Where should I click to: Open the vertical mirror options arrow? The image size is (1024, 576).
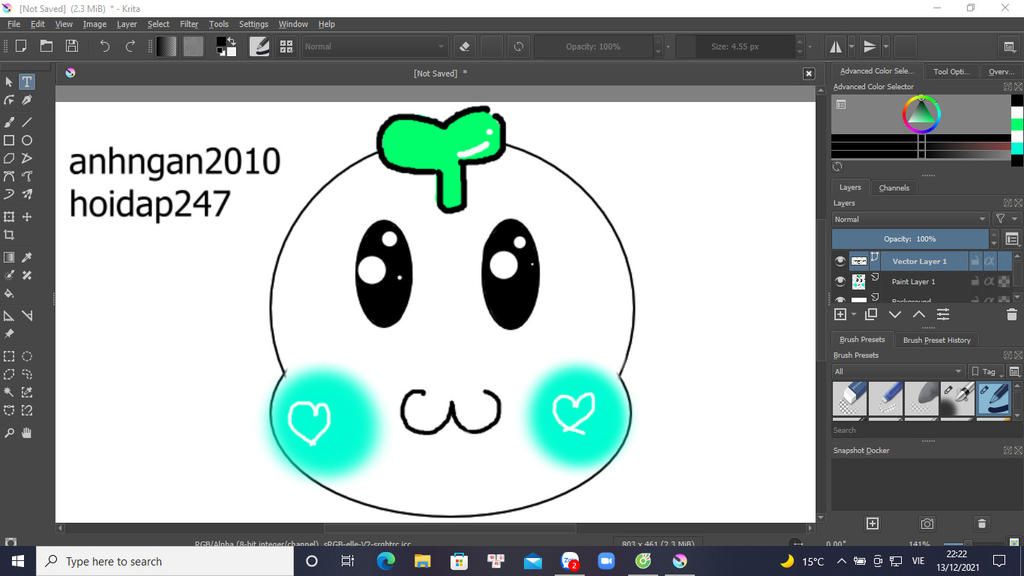(886, 46)
